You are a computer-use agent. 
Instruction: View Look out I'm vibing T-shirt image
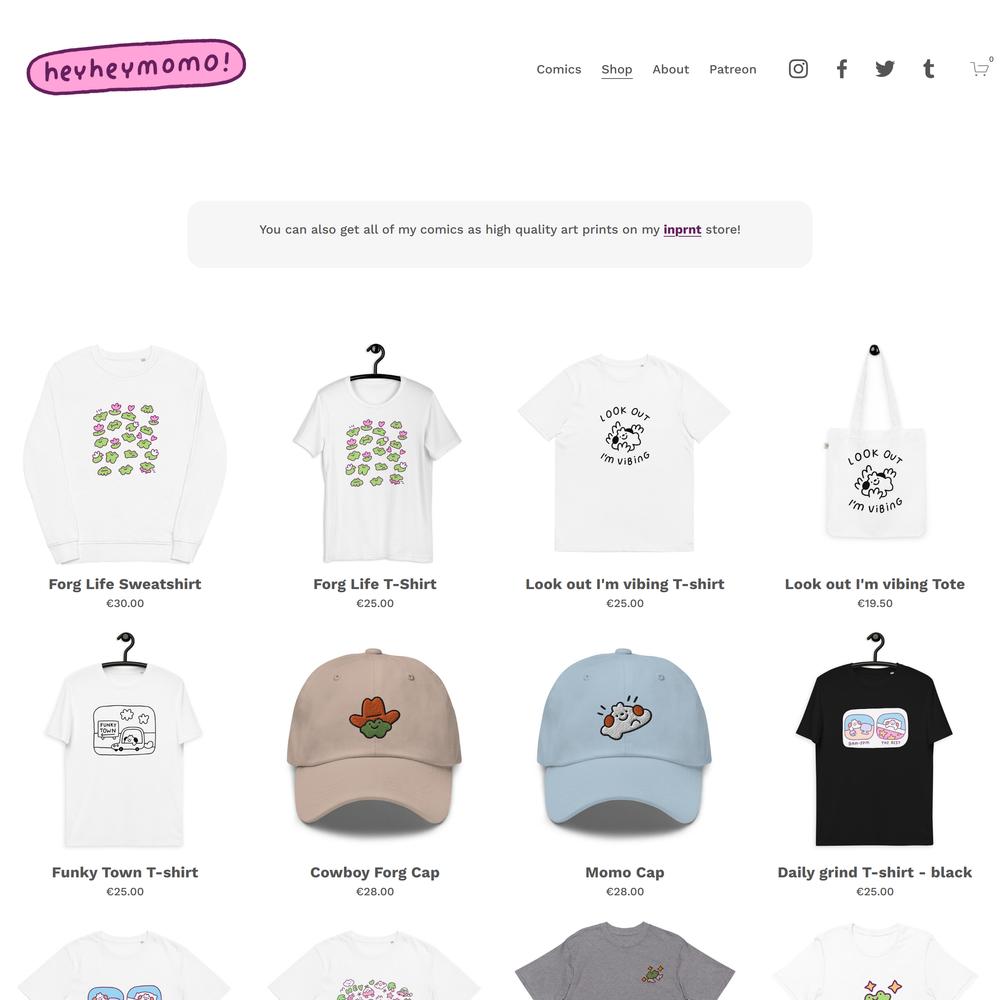click(x=624, y=453)
